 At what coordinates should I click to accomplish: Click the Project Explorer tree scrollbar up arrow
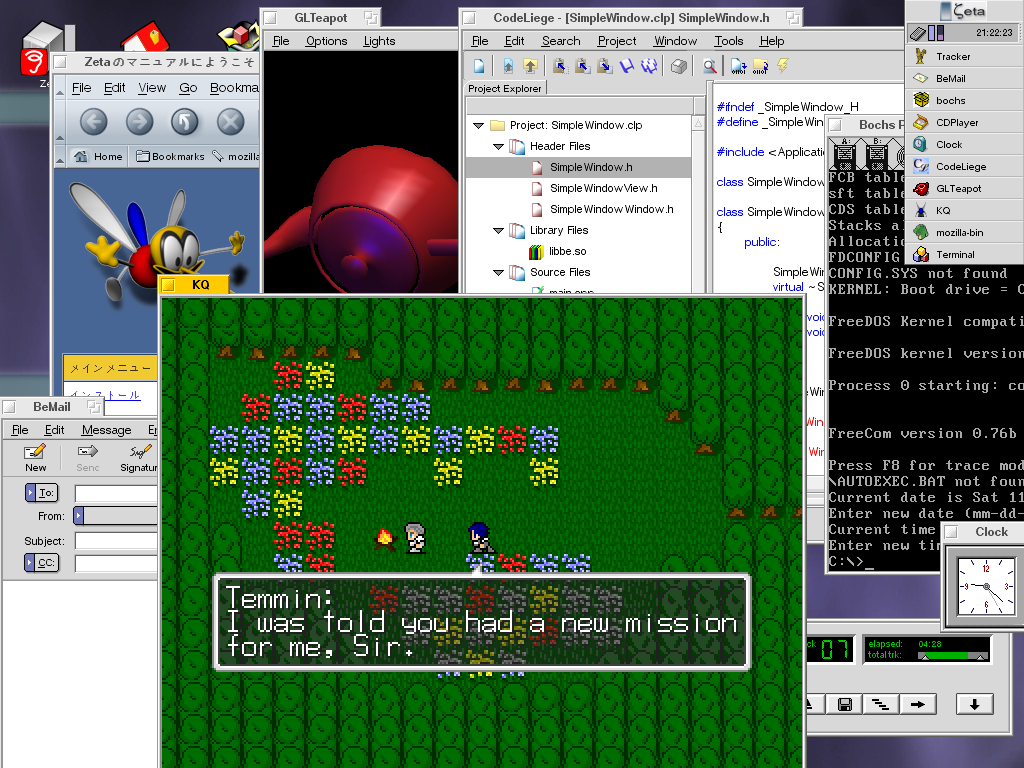click(698, 123)
